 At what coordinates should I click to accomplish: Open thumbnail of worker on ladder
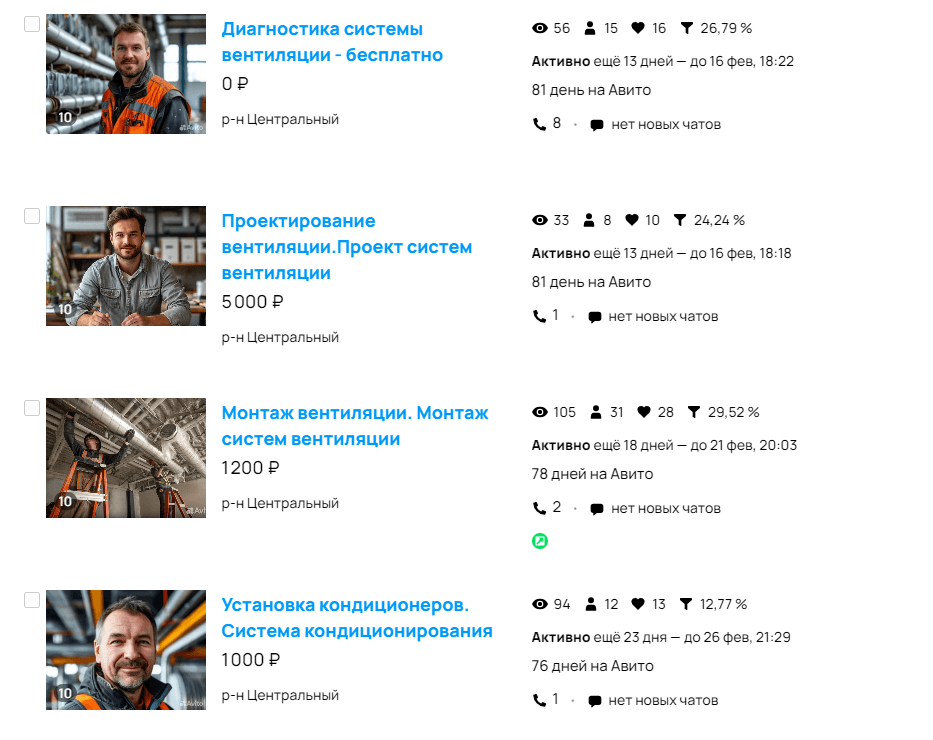click(126, 458)
